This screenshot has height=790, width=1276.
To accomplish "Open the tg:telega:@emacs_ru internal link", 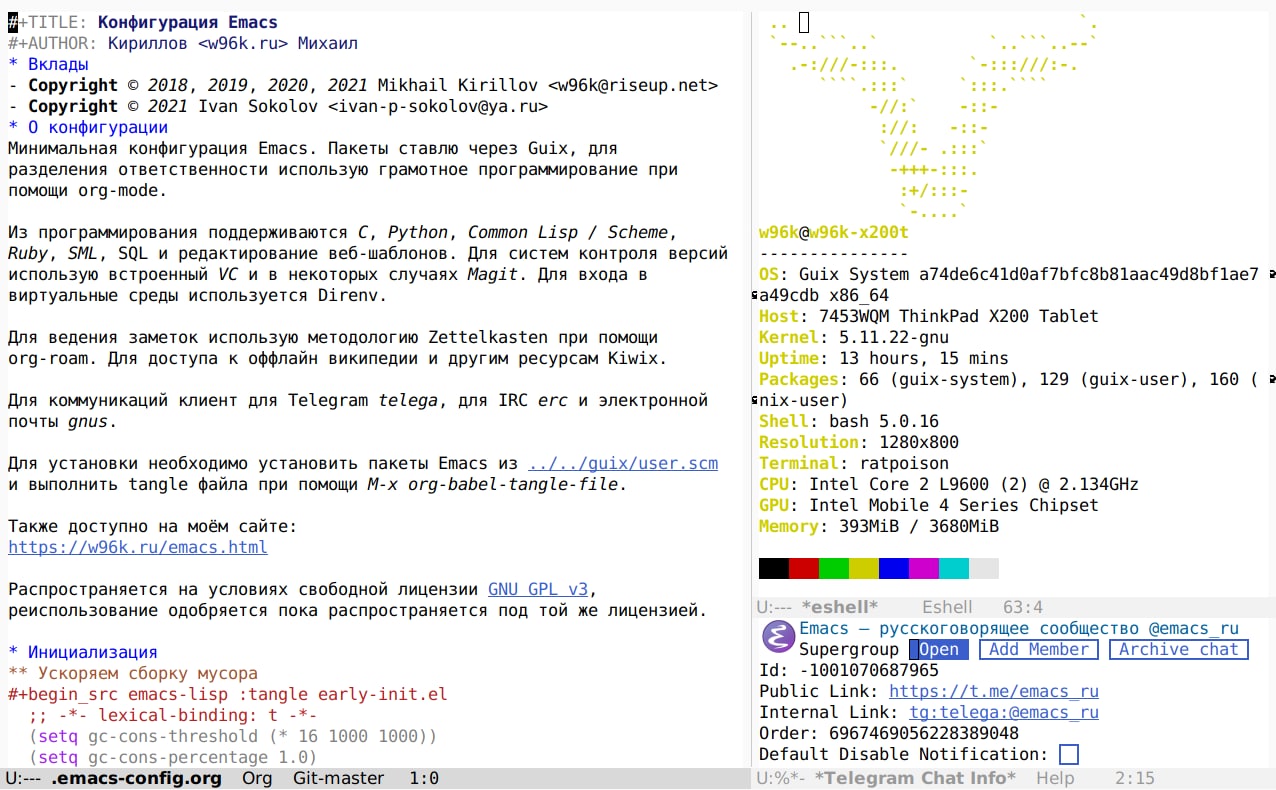I will click(1004, 712).
